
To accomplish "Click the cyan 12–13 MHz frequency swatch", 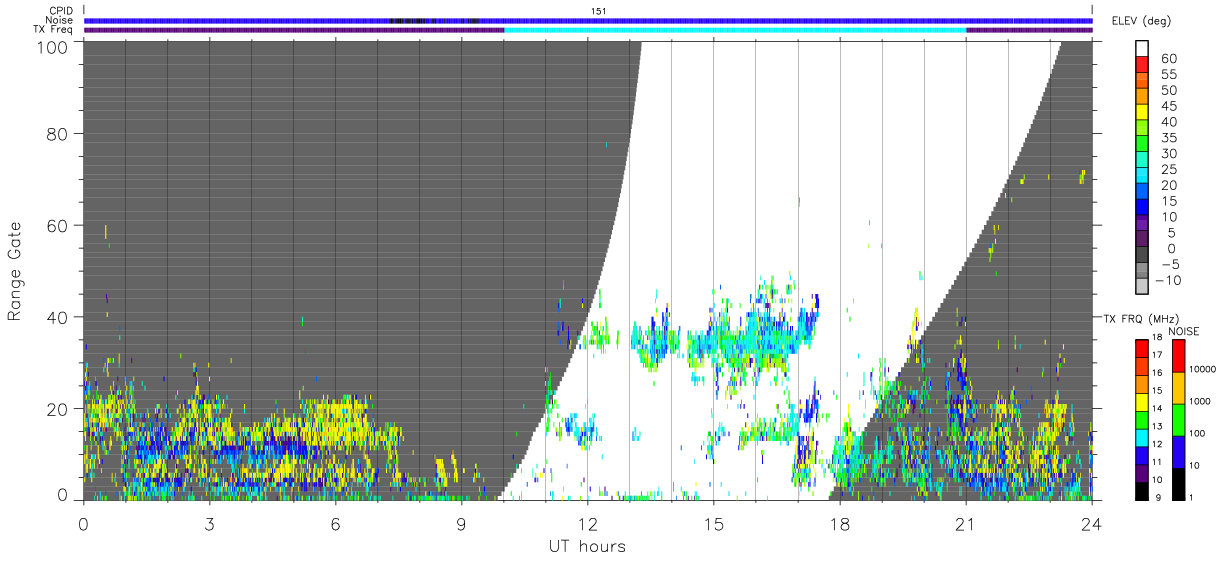I will point(1141,436).
